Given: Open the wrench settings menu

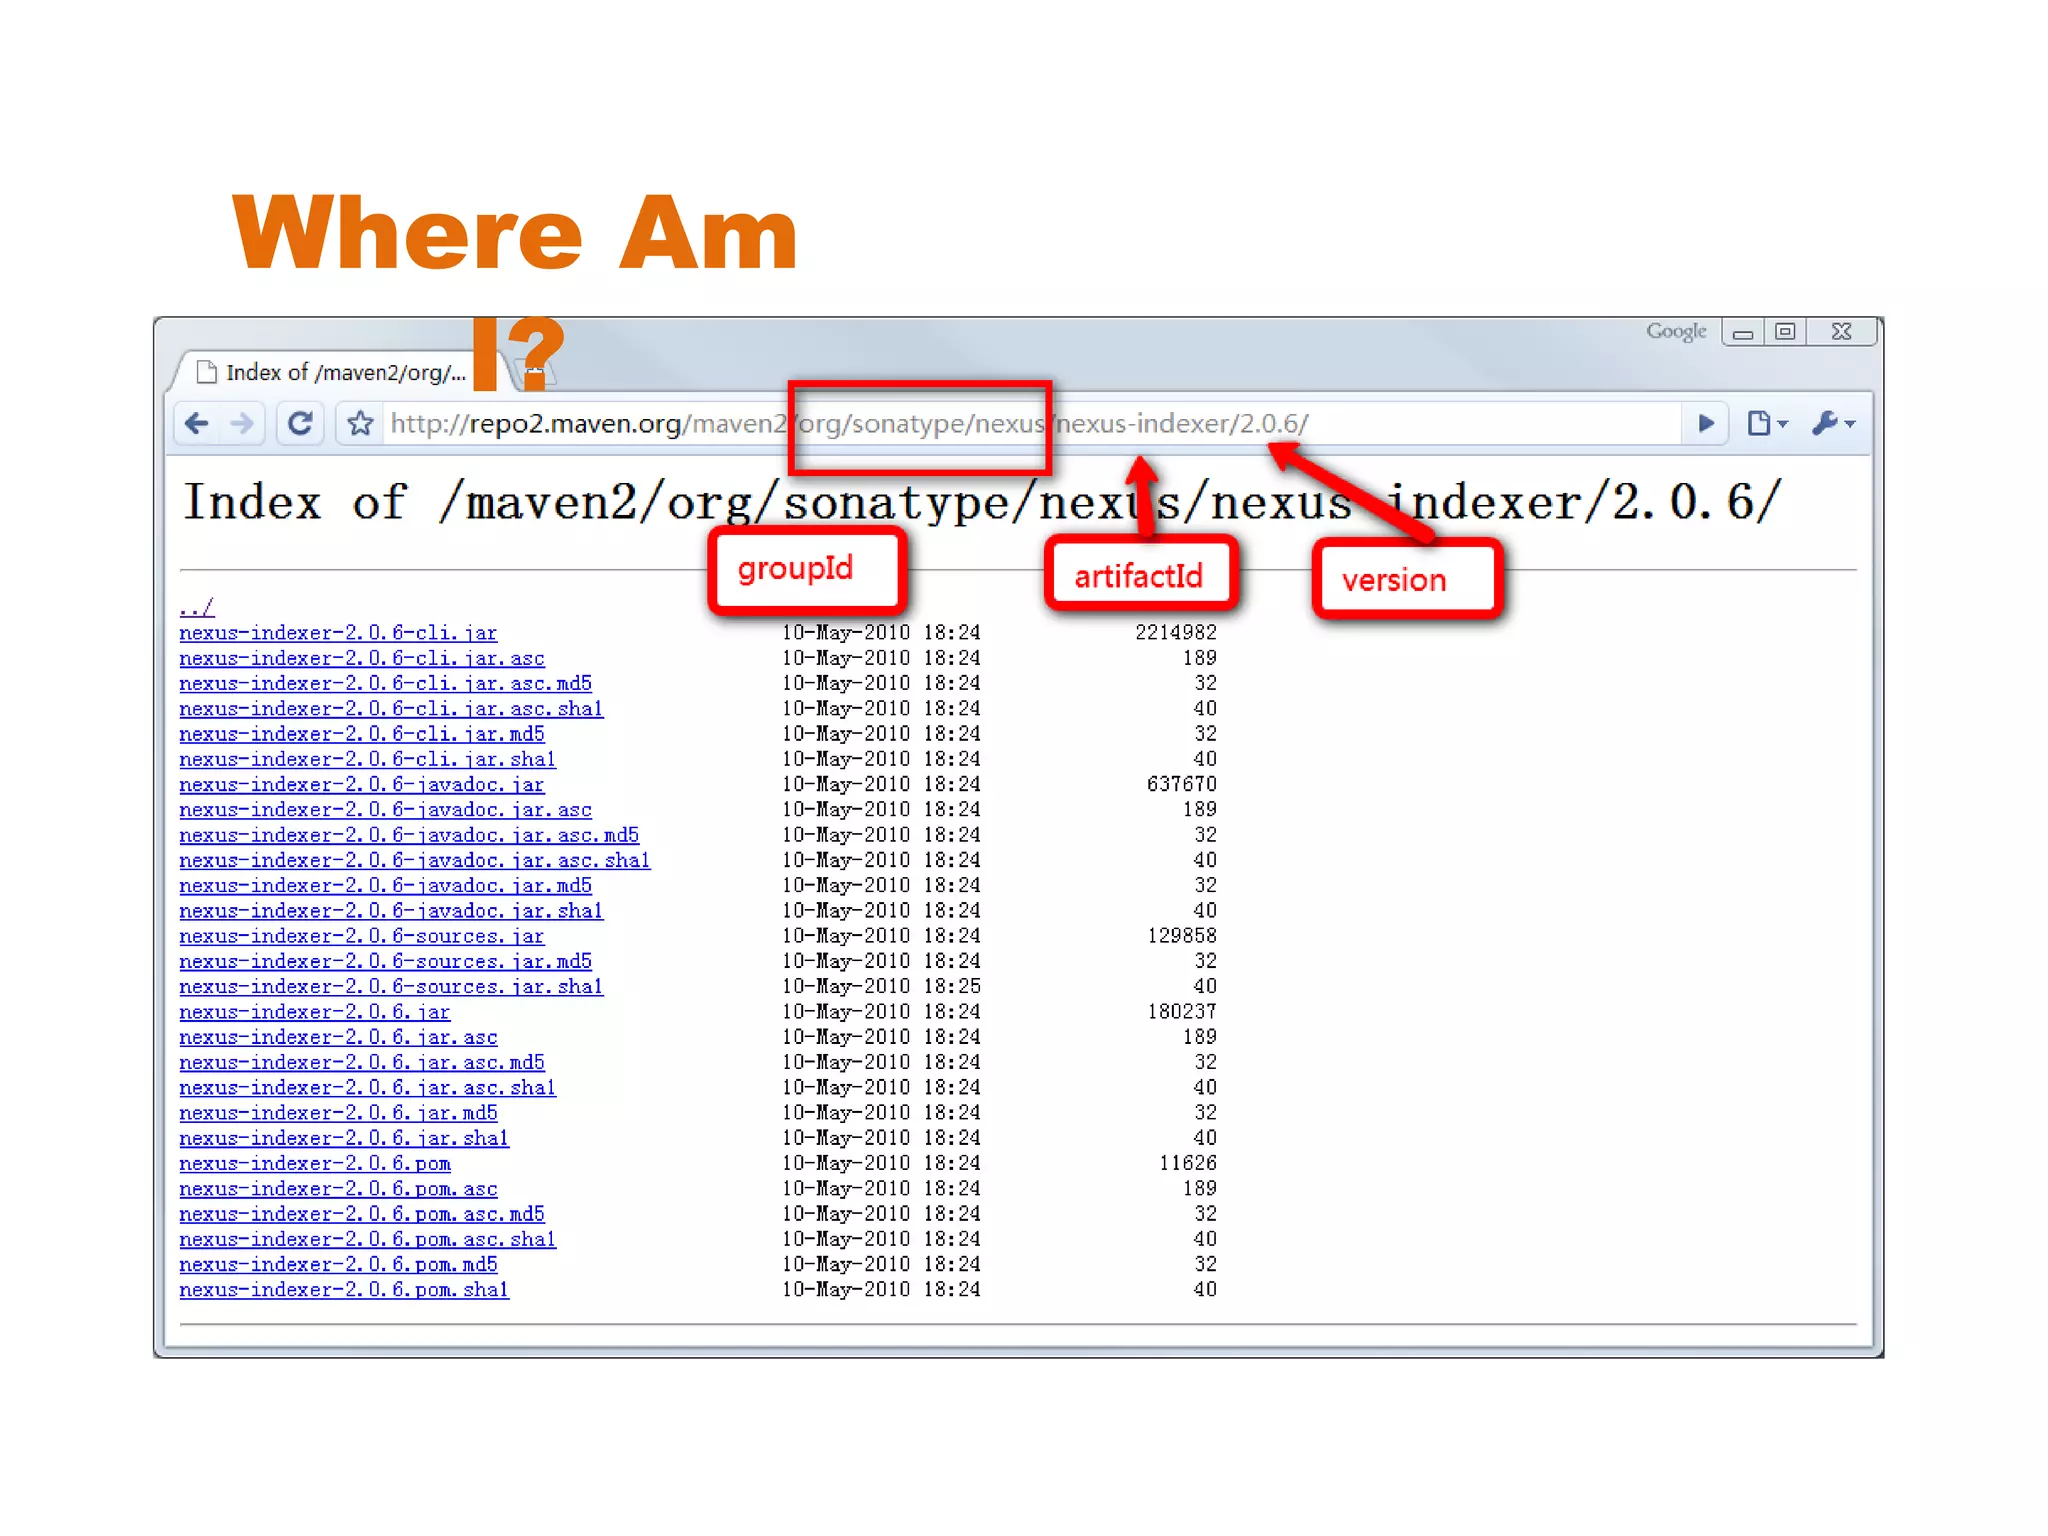Looking at the screenshot, I should point(1832,424).
